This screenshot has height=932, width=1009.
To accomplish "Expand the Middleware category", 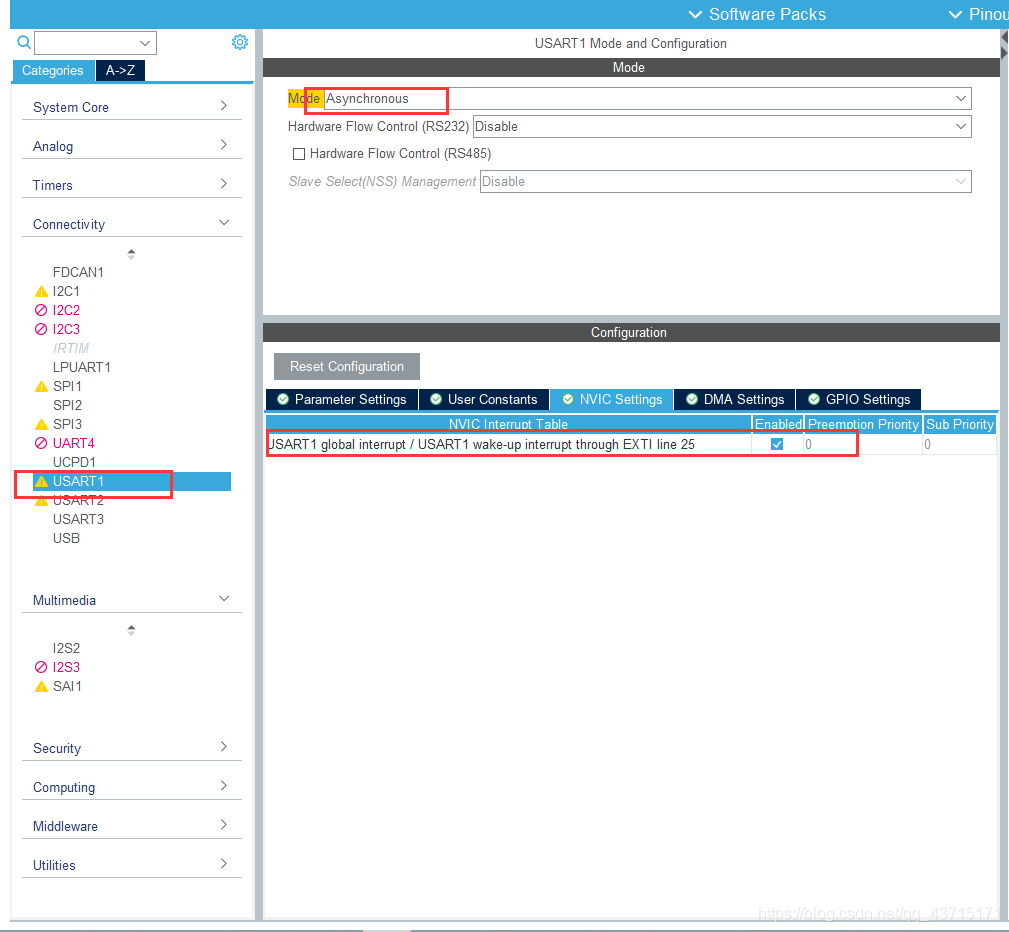I will tap(132, 826).
